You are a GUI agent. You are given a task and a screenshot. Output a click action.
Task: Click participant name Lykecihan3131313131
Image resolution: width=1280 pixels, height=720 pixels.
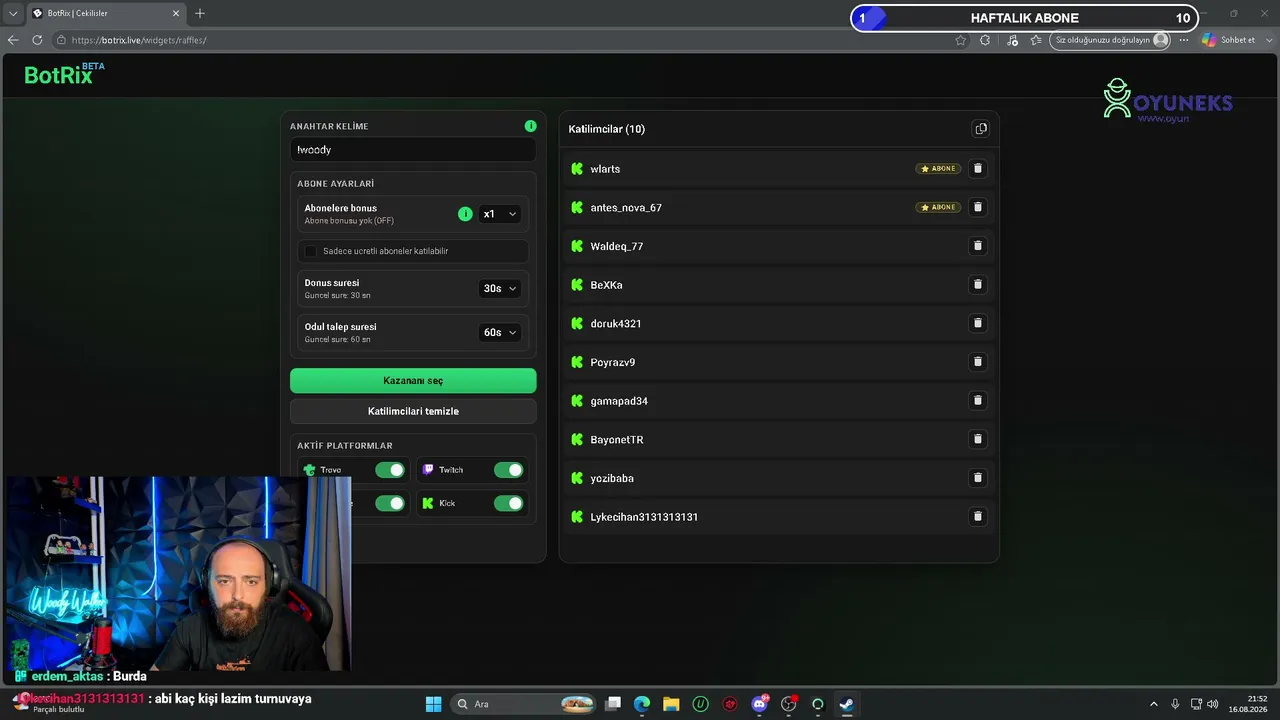[x=644, y=517]
